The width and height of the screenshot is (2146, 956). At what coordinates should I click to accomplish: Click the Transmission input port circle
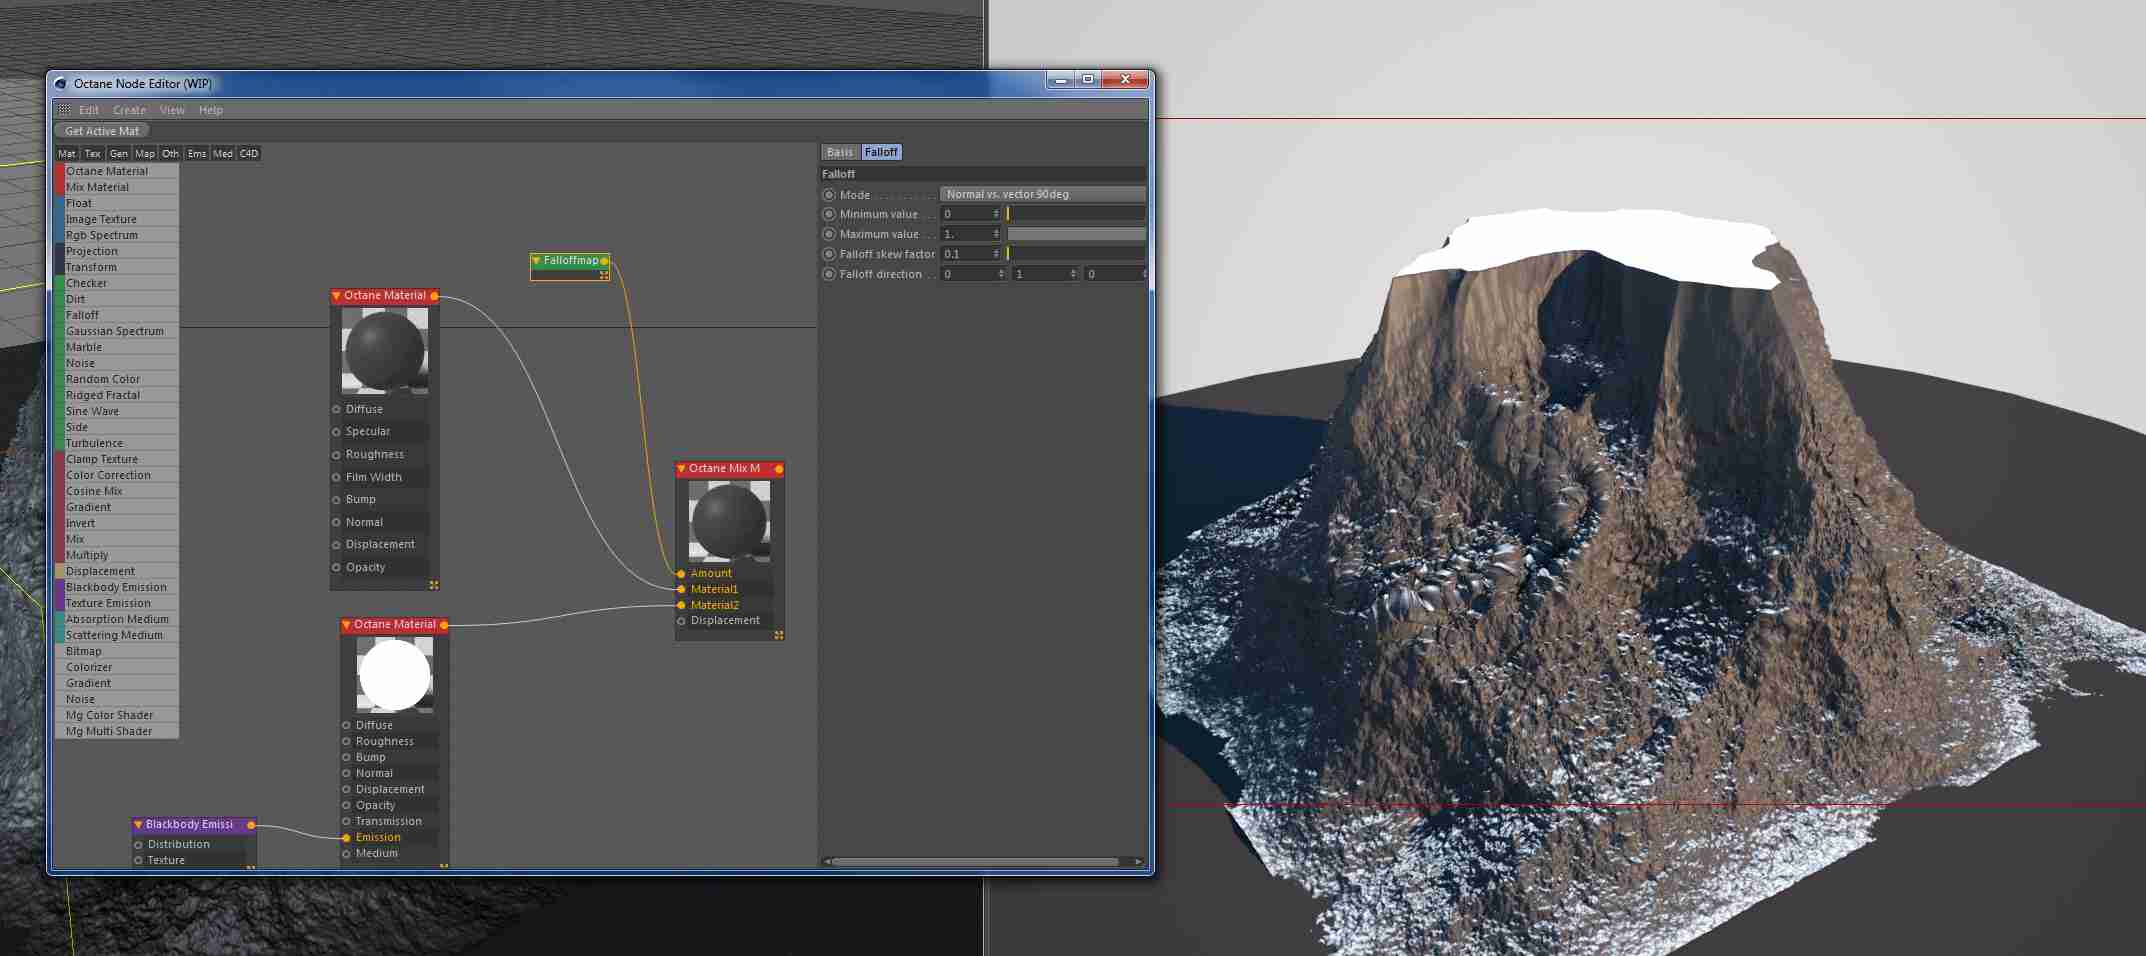(x=347, y=822)
